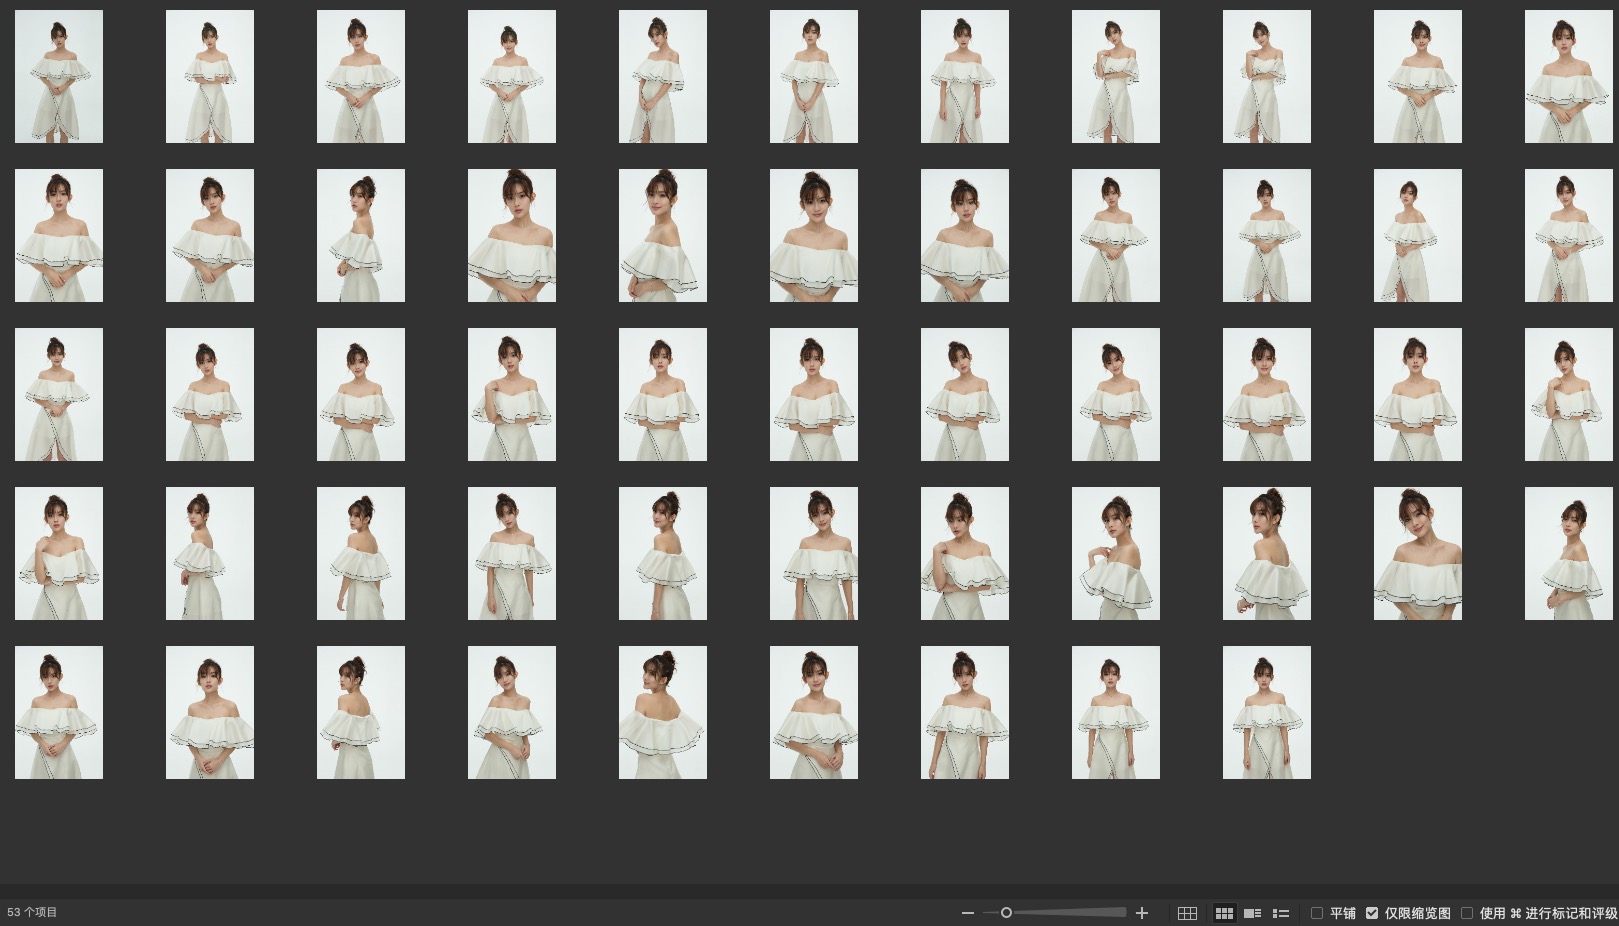Select the last thumbnail in the bottom row
Screen dimensions: 1619x926
(1267, 713)
